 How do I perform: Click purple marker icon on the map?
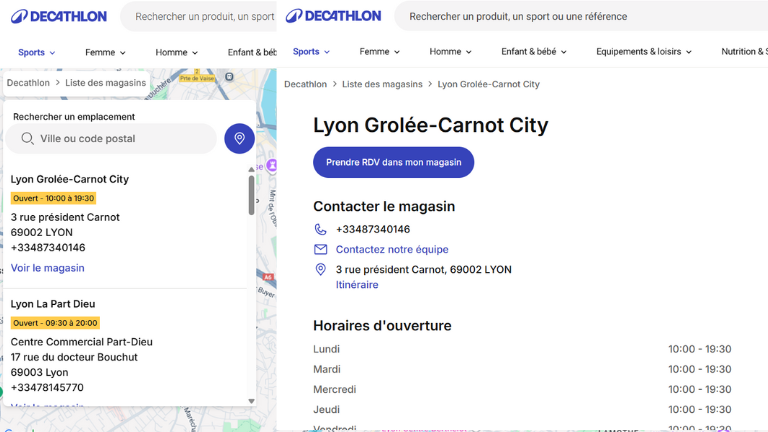coord(272,165)
